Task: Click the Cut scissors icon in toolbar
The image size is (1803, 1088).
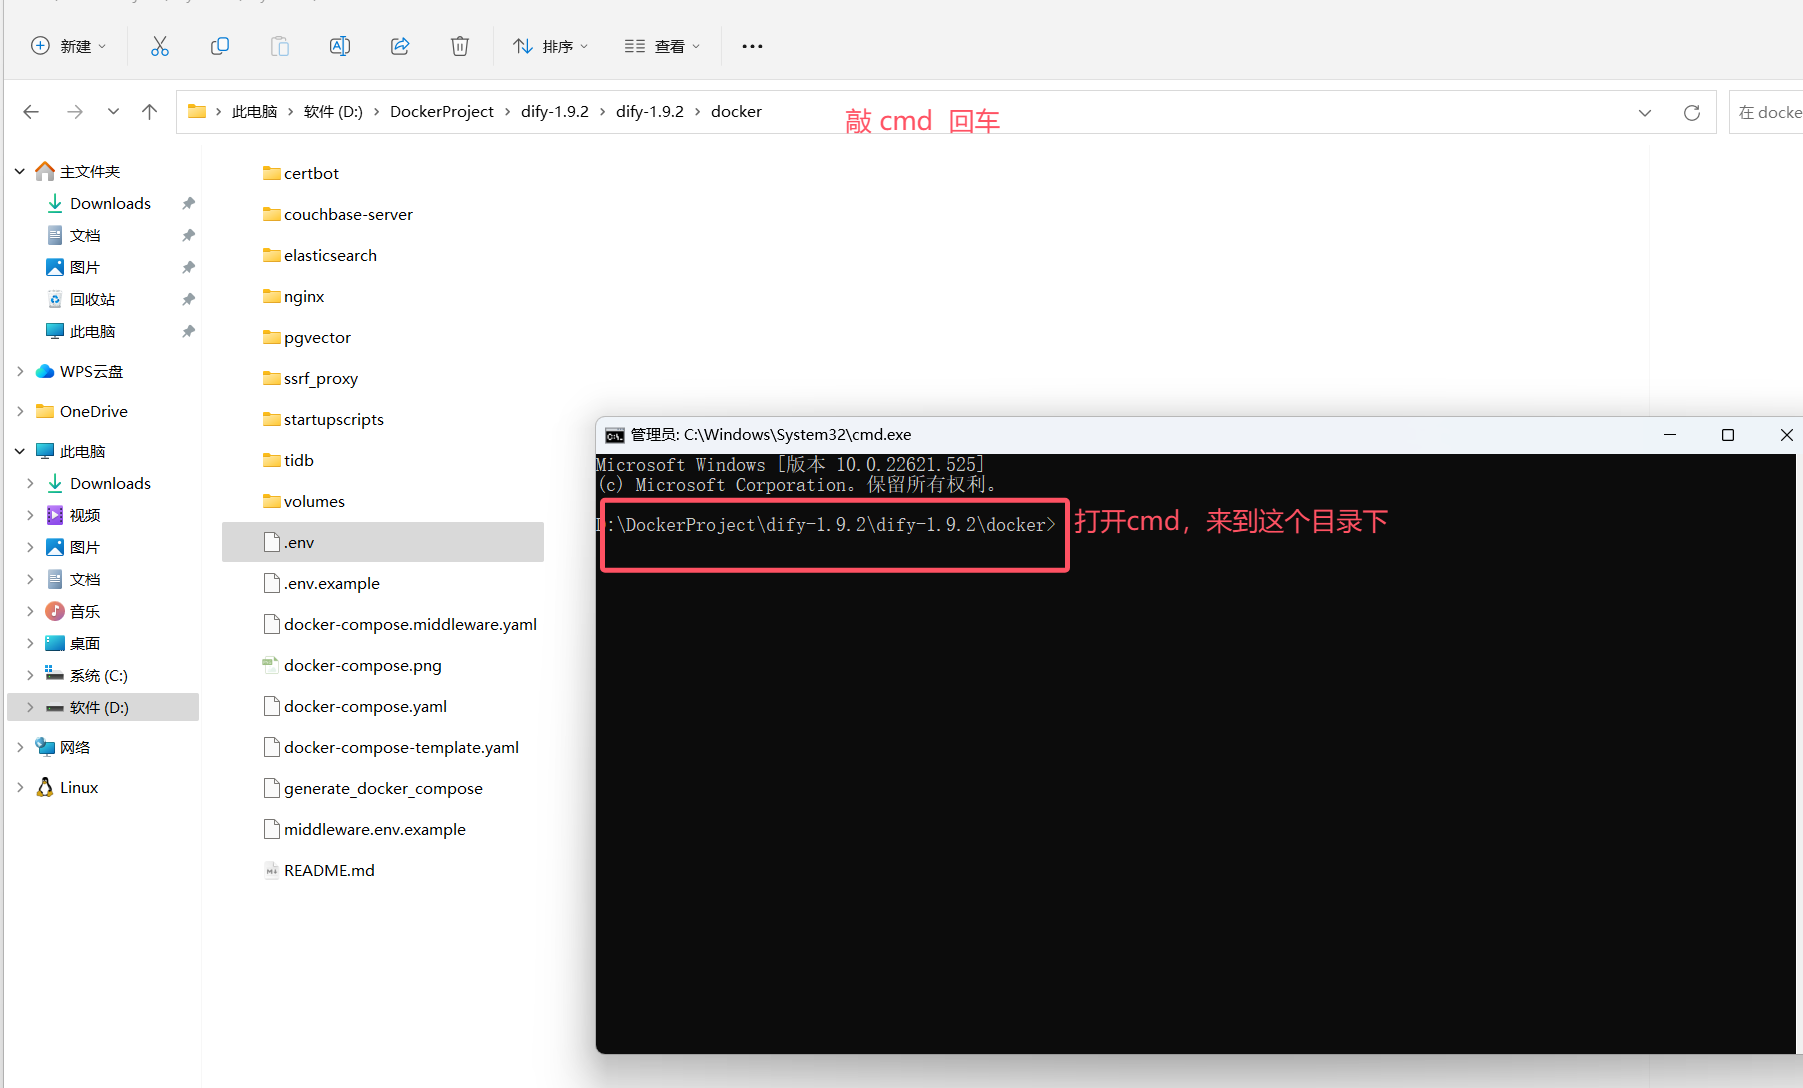Action: point(160,46)
